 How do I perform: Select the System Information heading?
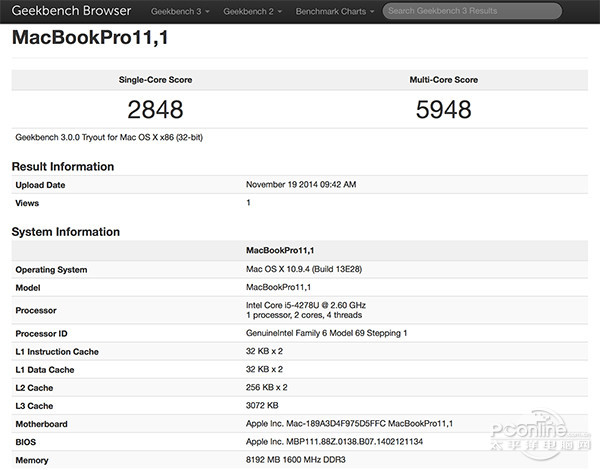[65, 232]
